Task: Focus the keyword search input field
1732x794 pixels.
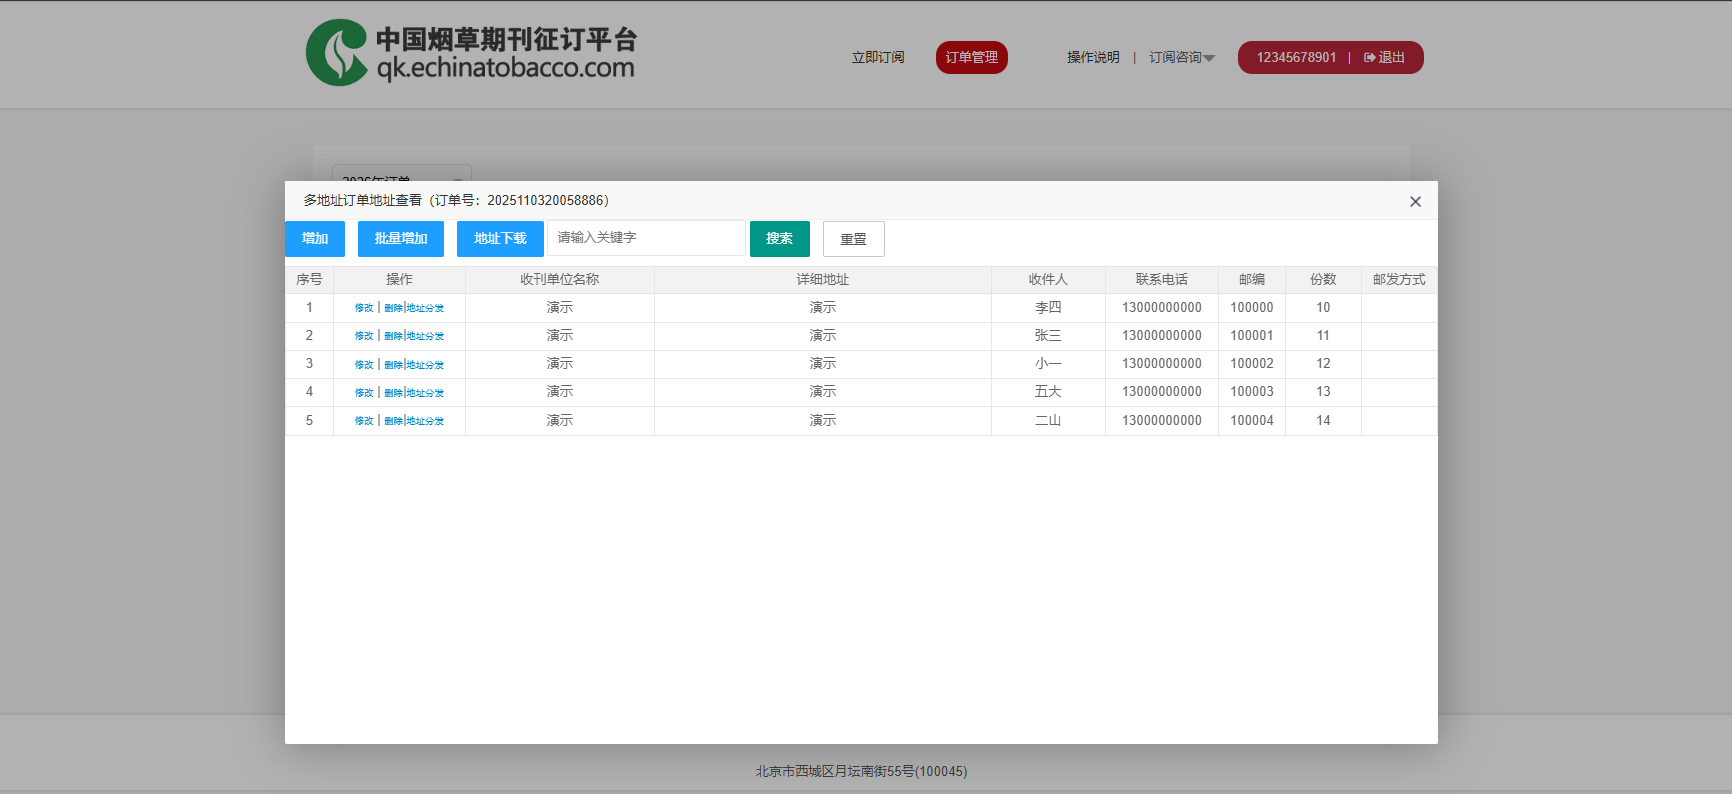Action: (646, 238)
